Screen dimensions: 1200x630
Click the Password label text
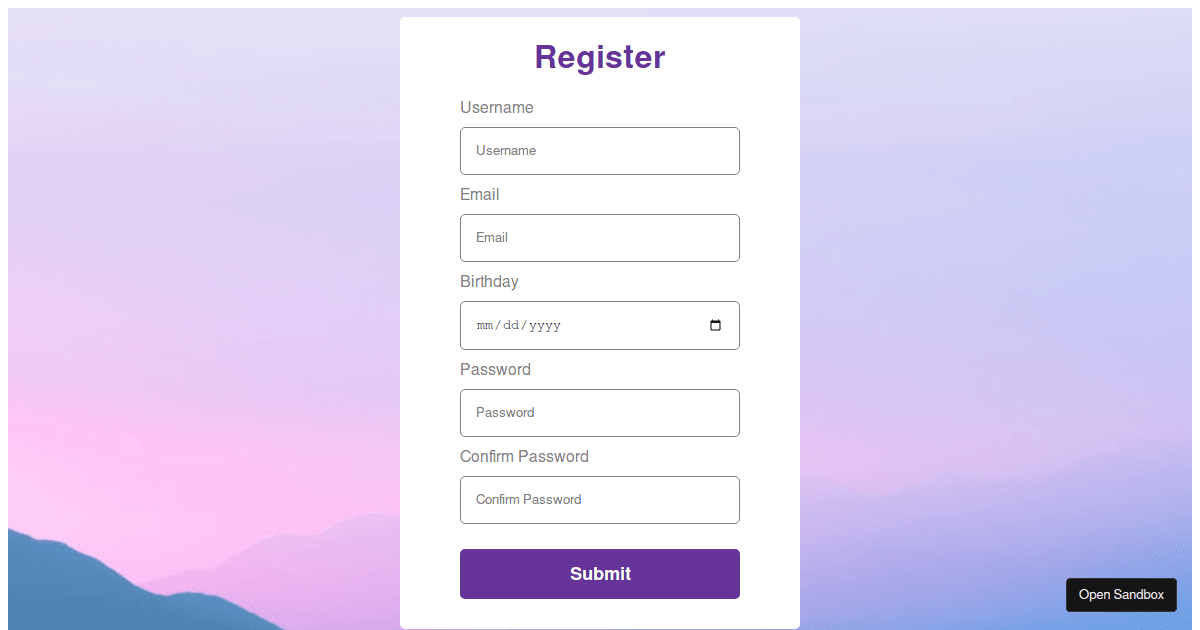pyautogui.click(x=495, y=369)
